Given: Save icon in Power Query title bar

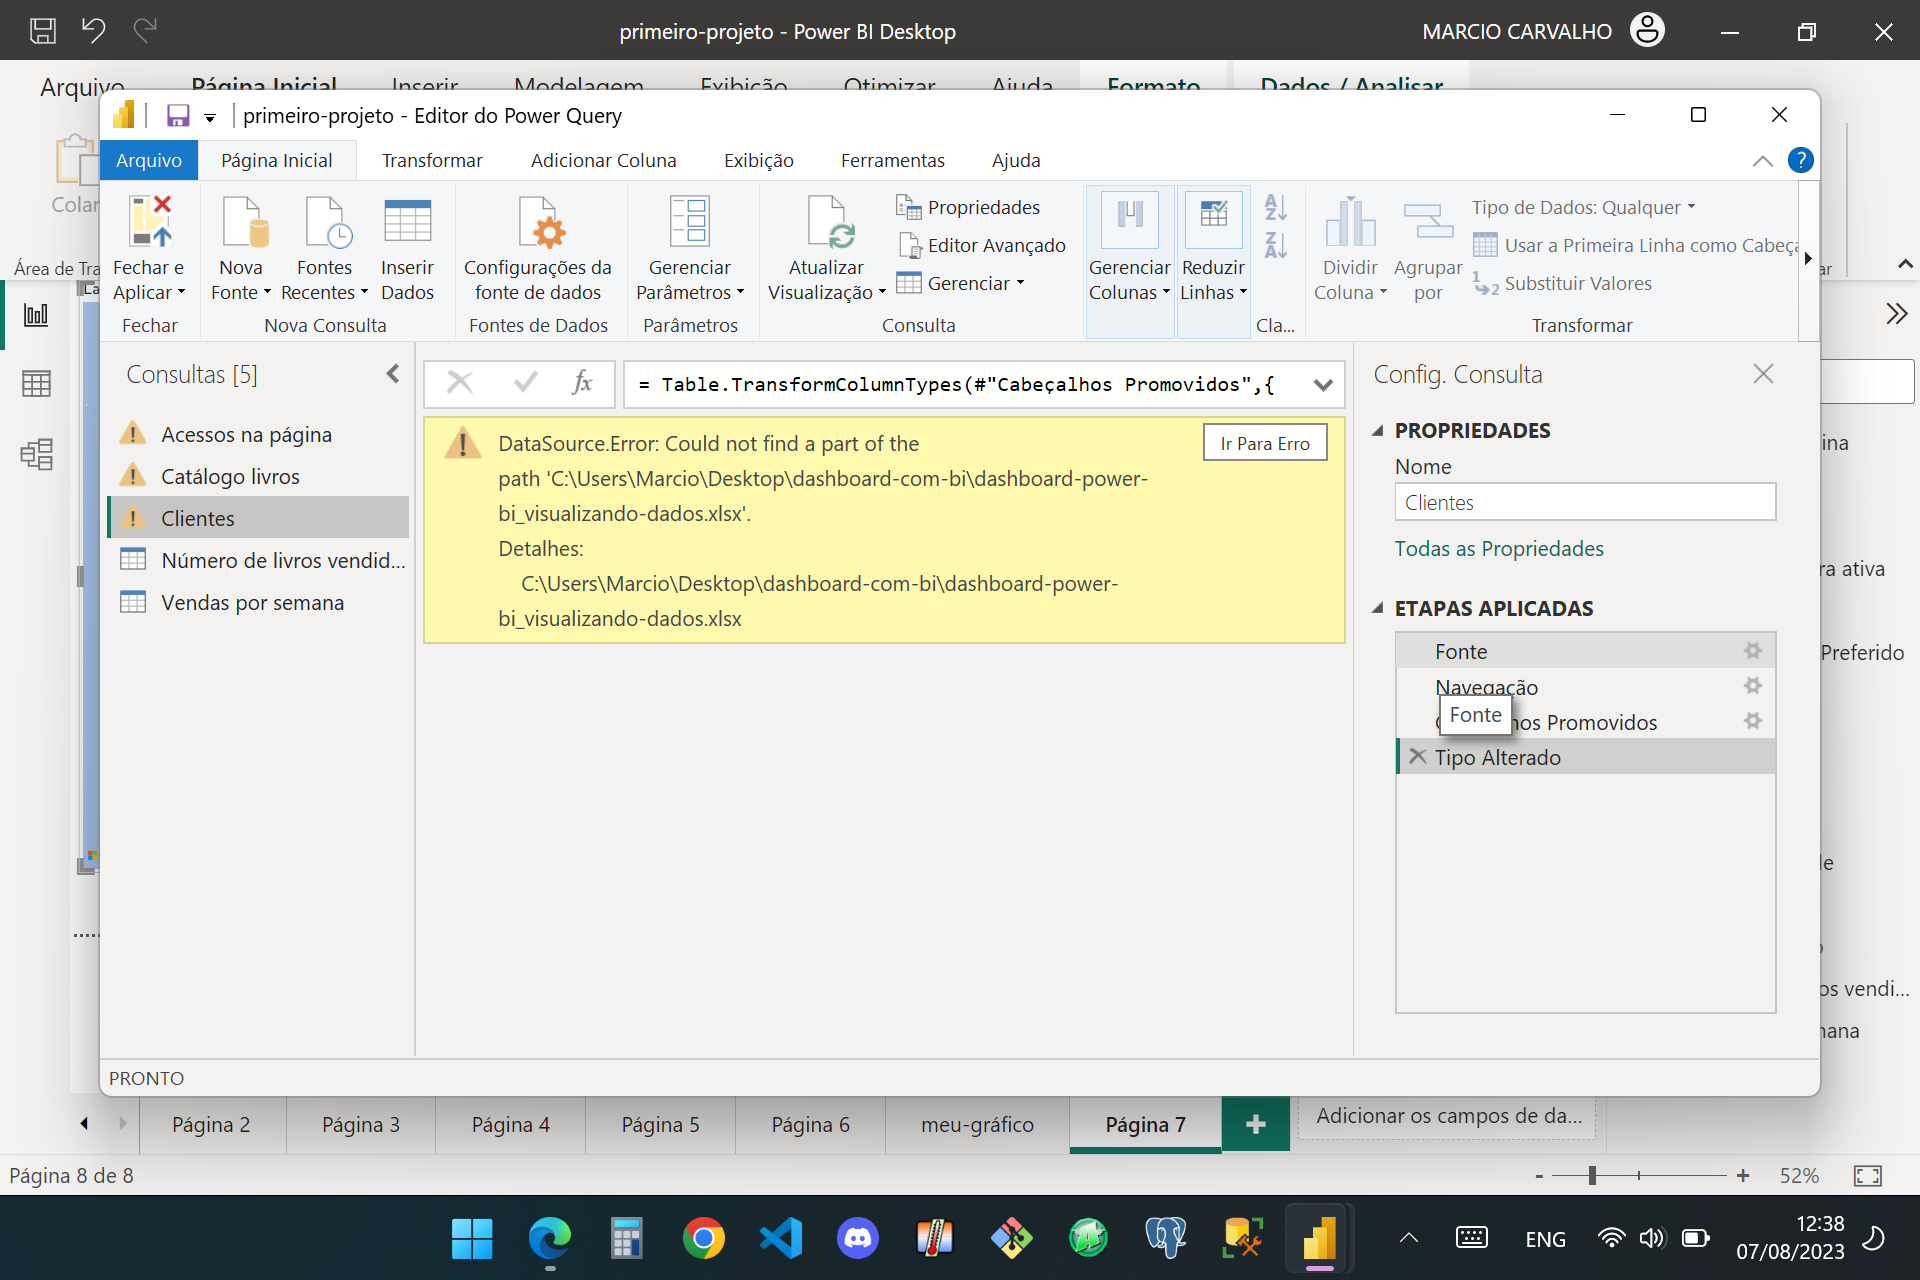Looking at the screenshot, I should 178,116.
